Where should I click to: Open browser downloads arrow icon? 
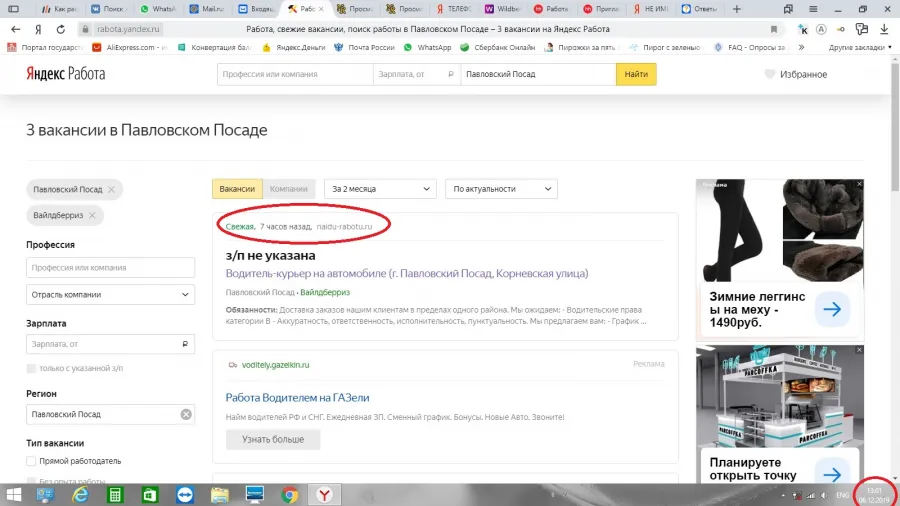[884, 29]
